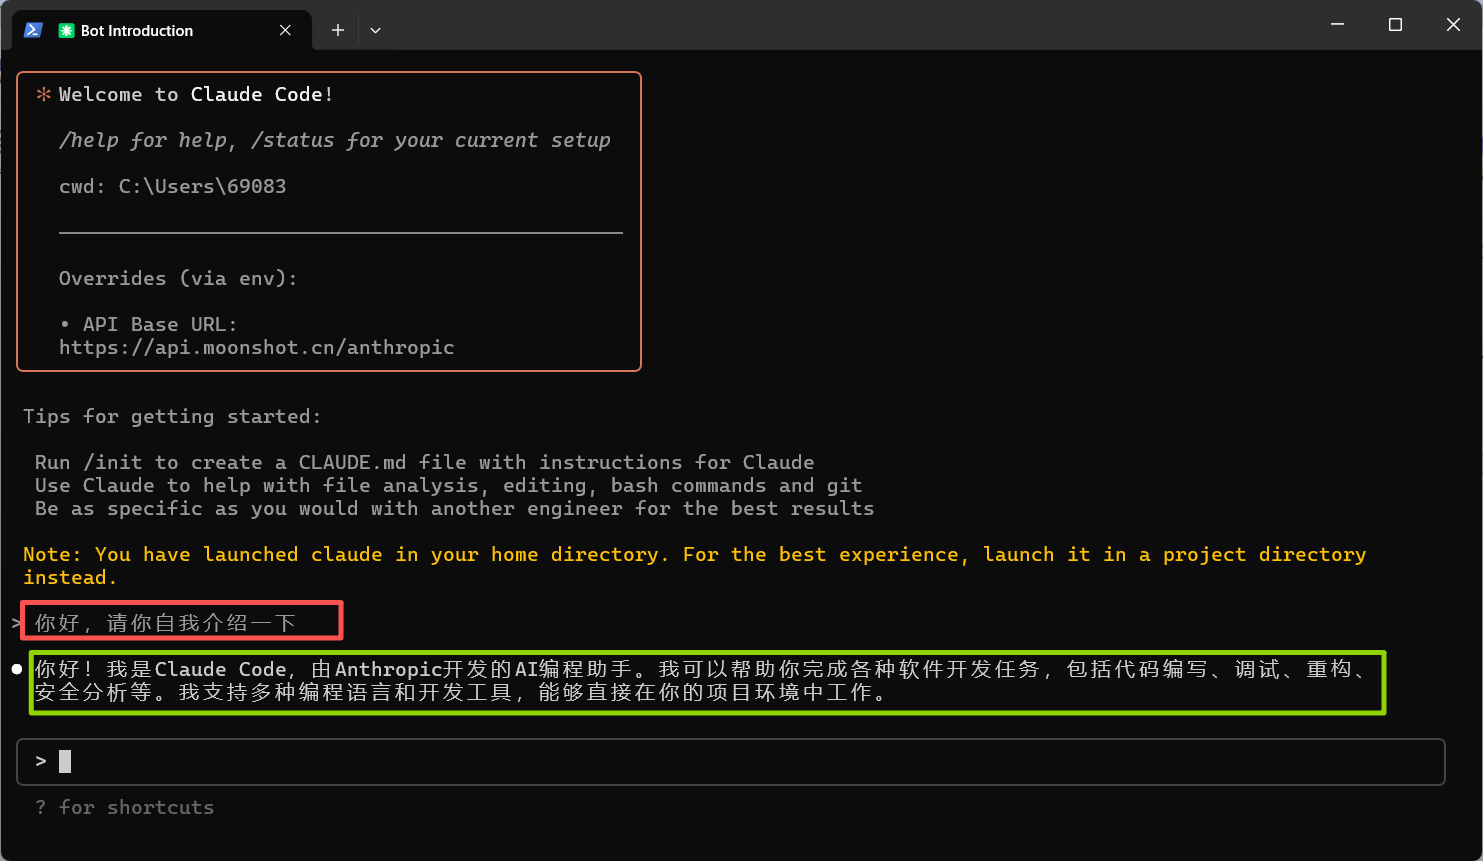Click the /help command mentioned in the welcome text
This screenshot has height=861, width=1483.
[x=89, y=140]
